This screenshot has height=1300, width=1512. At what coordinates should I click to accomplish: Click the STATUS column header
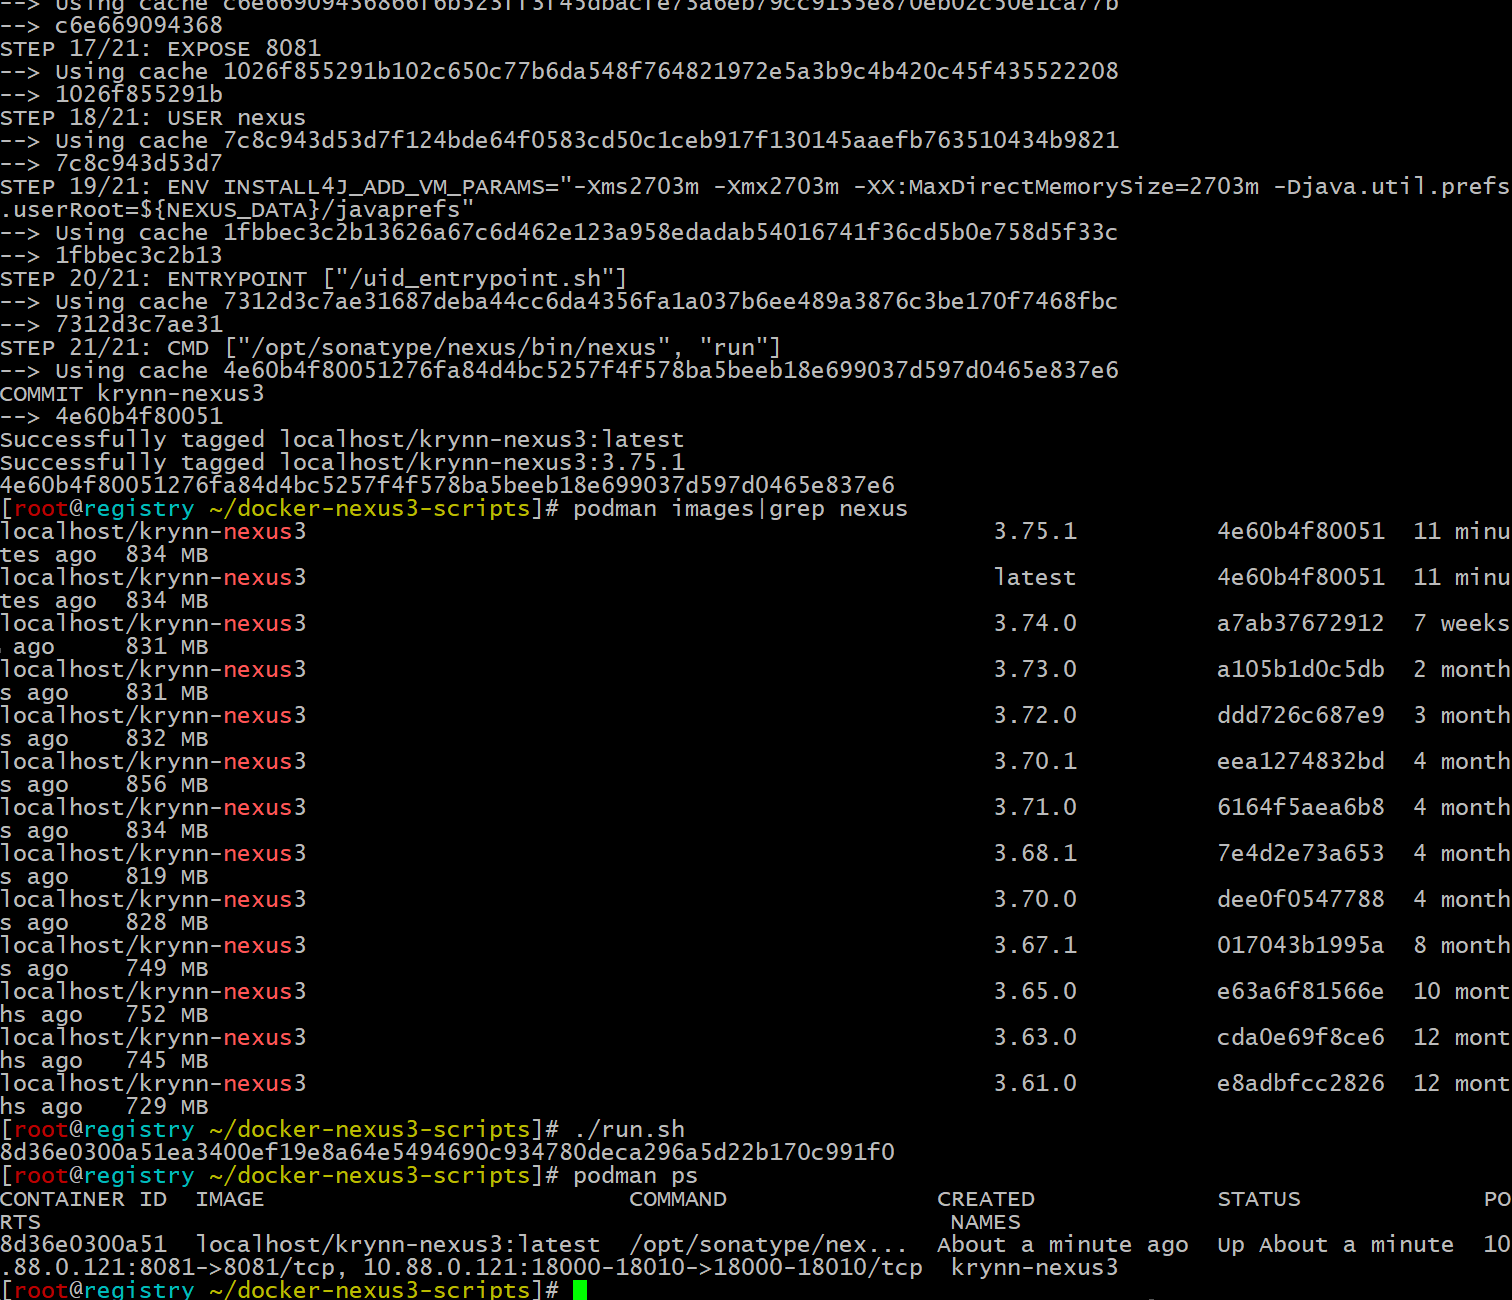tap(1259, 1198)
